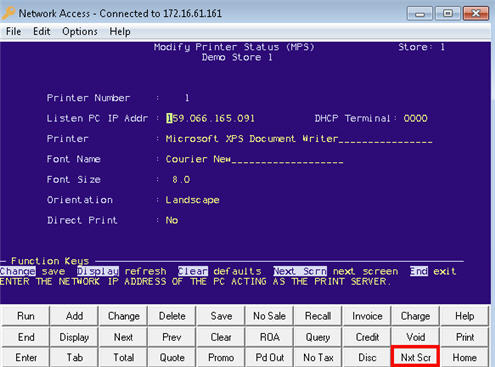The width and height of the screenshot is (495, 367).
Task: Click the No Tax button
Action: (318, 357)
